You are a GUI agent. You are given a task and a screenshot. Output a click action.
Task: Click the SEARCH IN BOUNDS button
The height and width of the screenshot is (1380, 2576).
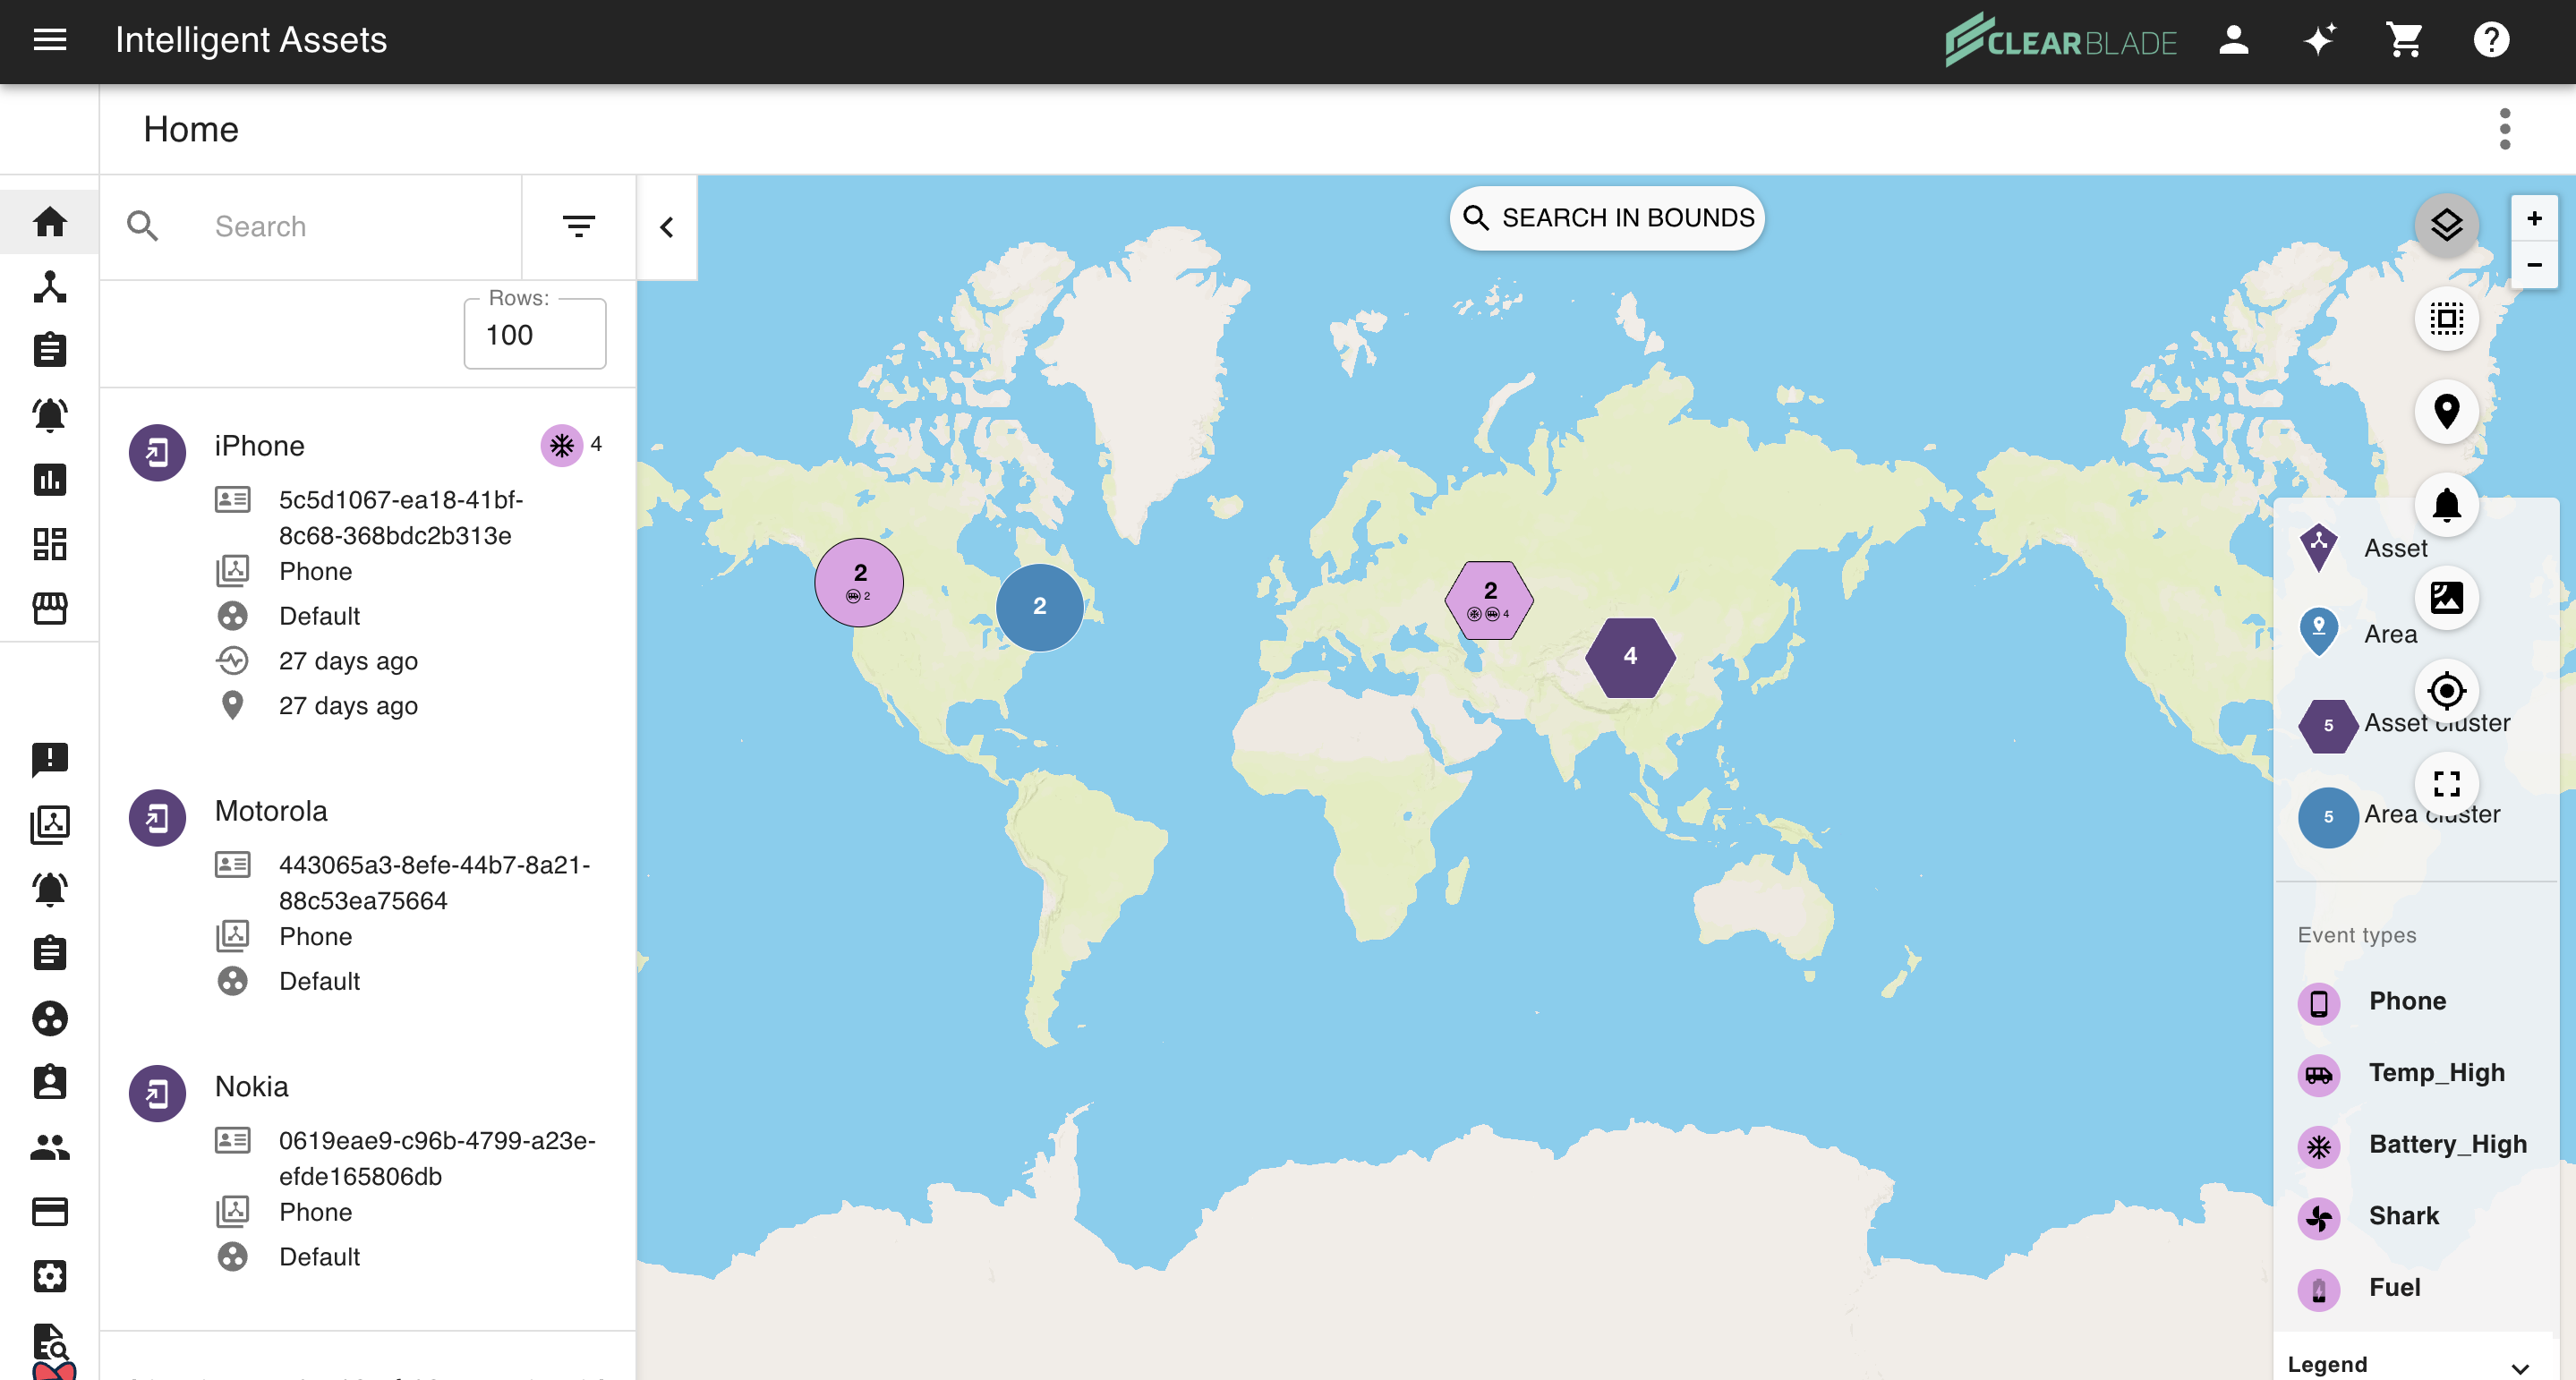point(1607,218)
